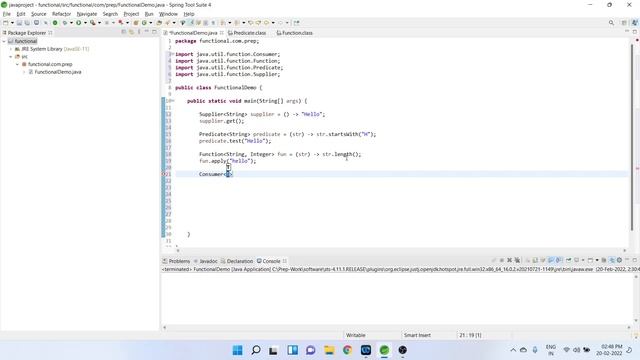The image size is (640, 360).
Task: Switch to the Java perspective icon
Action: (634, 22)
